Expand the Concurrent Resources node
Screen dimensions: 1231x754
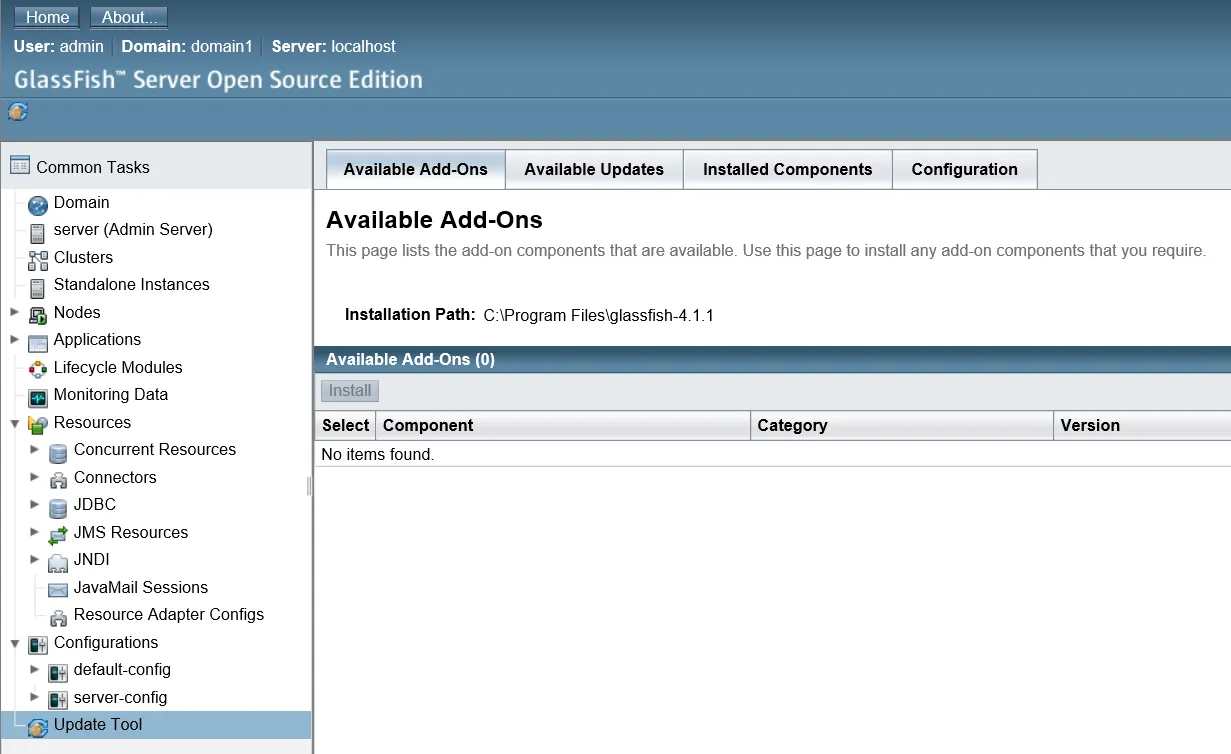[35, 449]
